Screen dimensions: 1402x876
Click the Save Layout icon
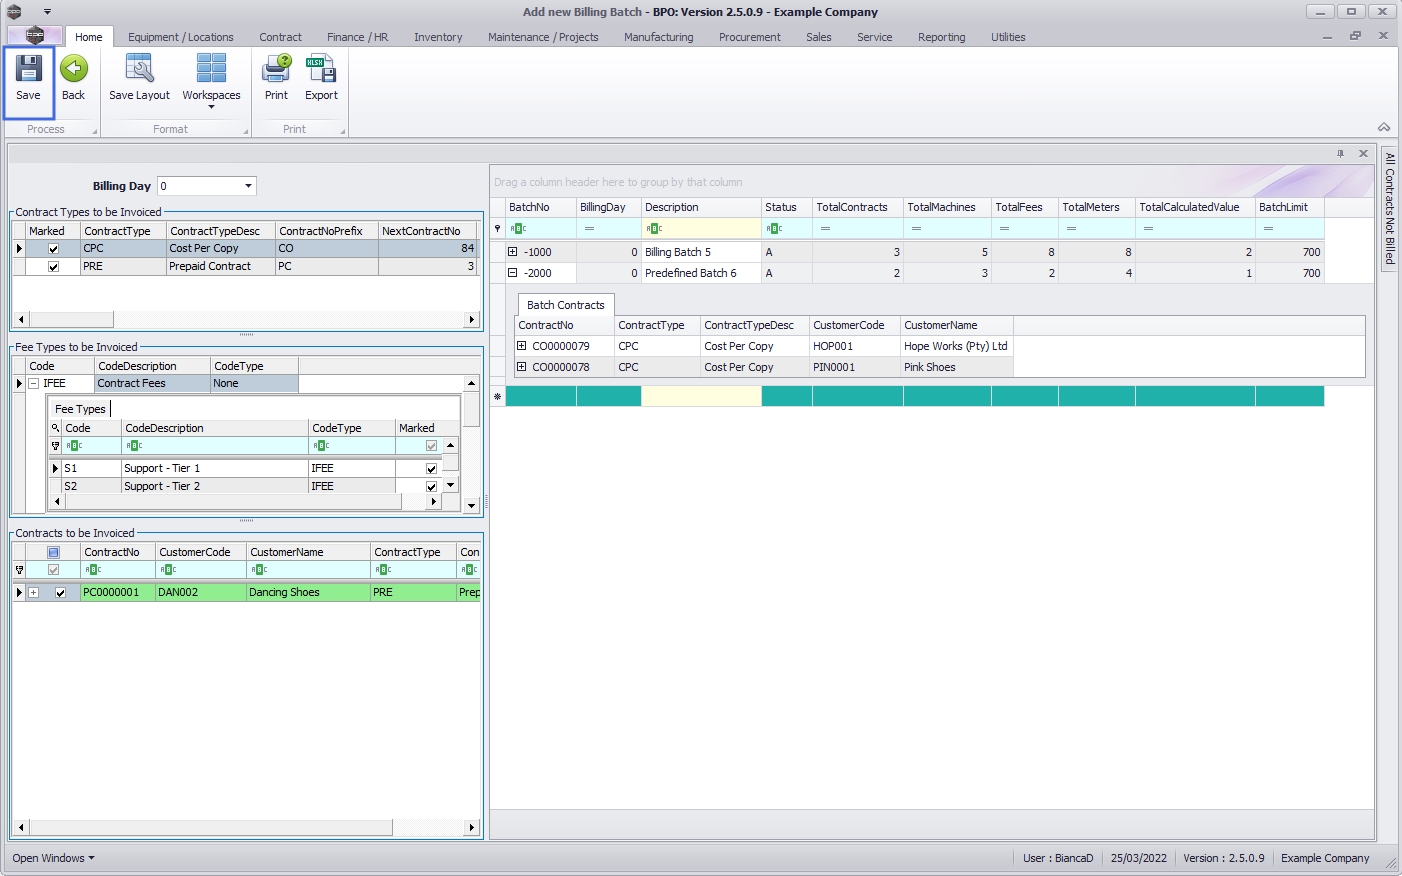pyautogui.click(x=139, y=69)
